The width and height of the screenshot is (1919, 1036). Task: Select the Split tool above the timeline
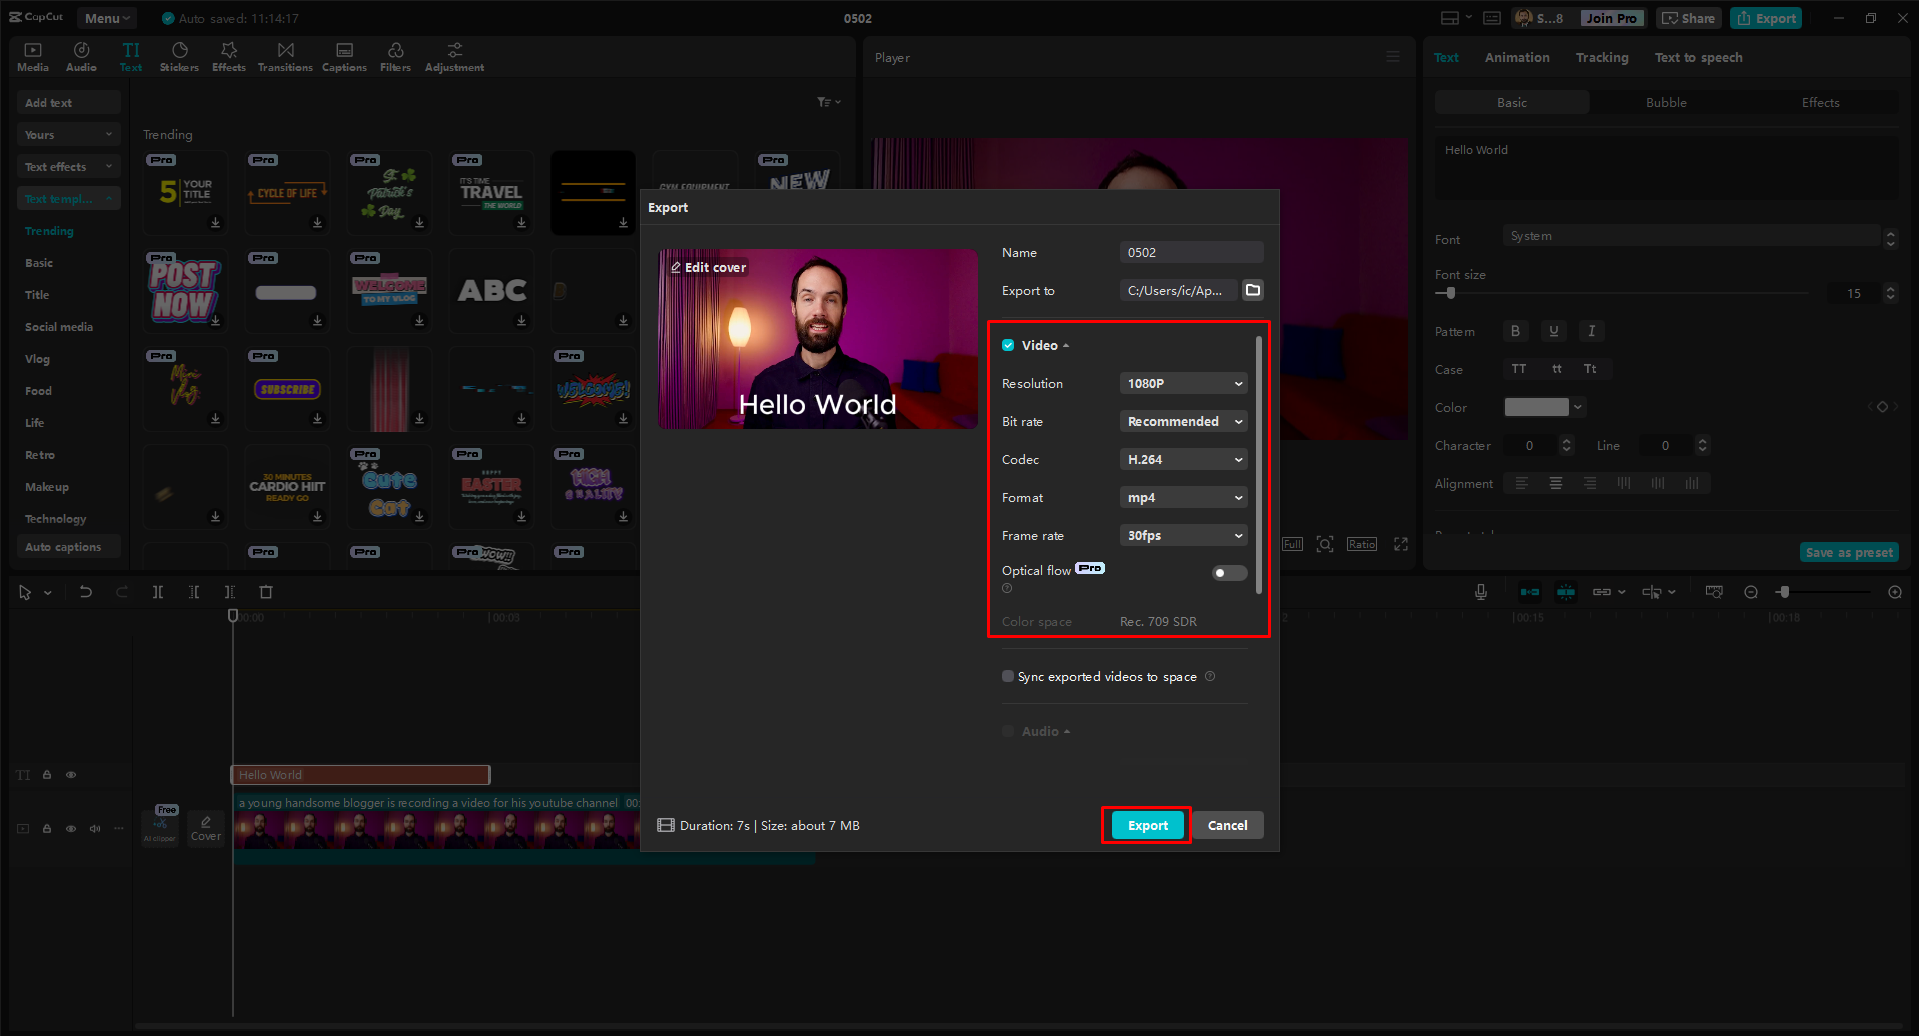pyautogui.click(x=158, y=591)
